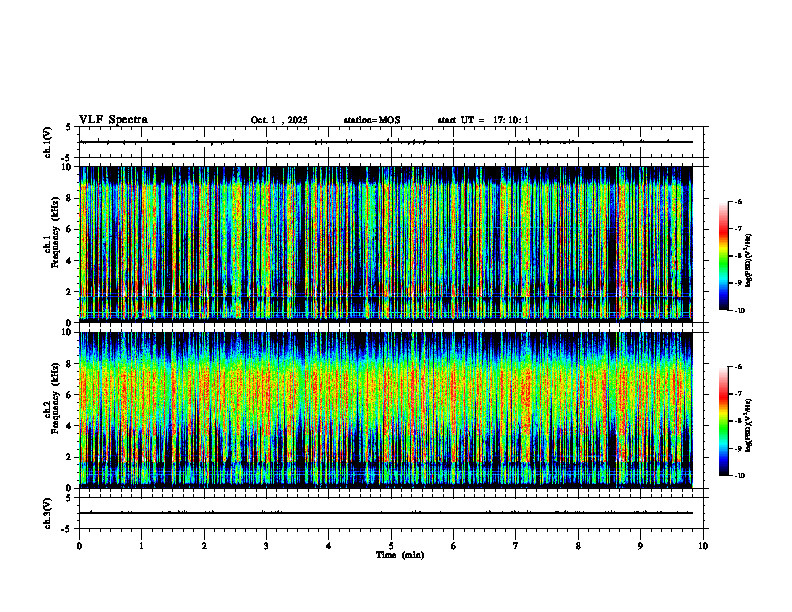Click the "ch.1(V)" waveform axis label
This screenshot has width=792, height=612.
[47, 142]
